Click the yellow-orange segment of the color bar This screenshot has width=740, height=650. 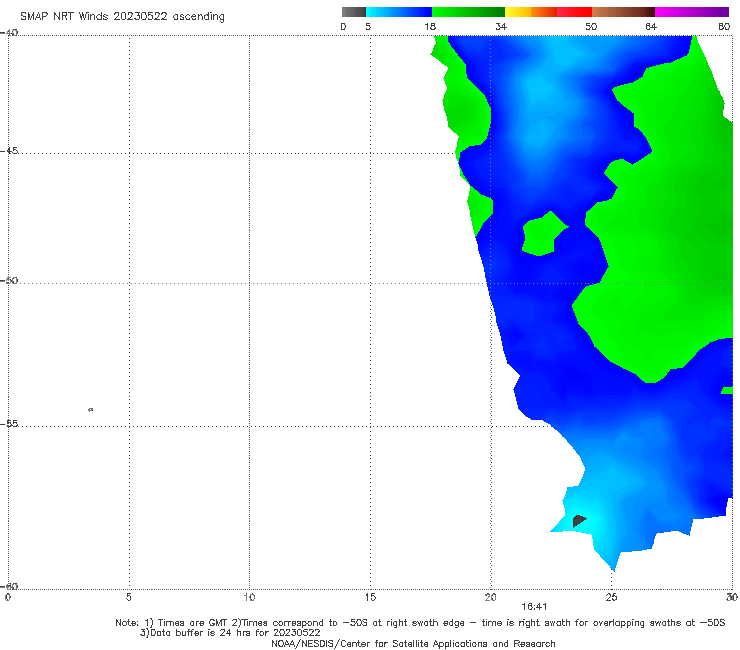(x=530, y=12)
